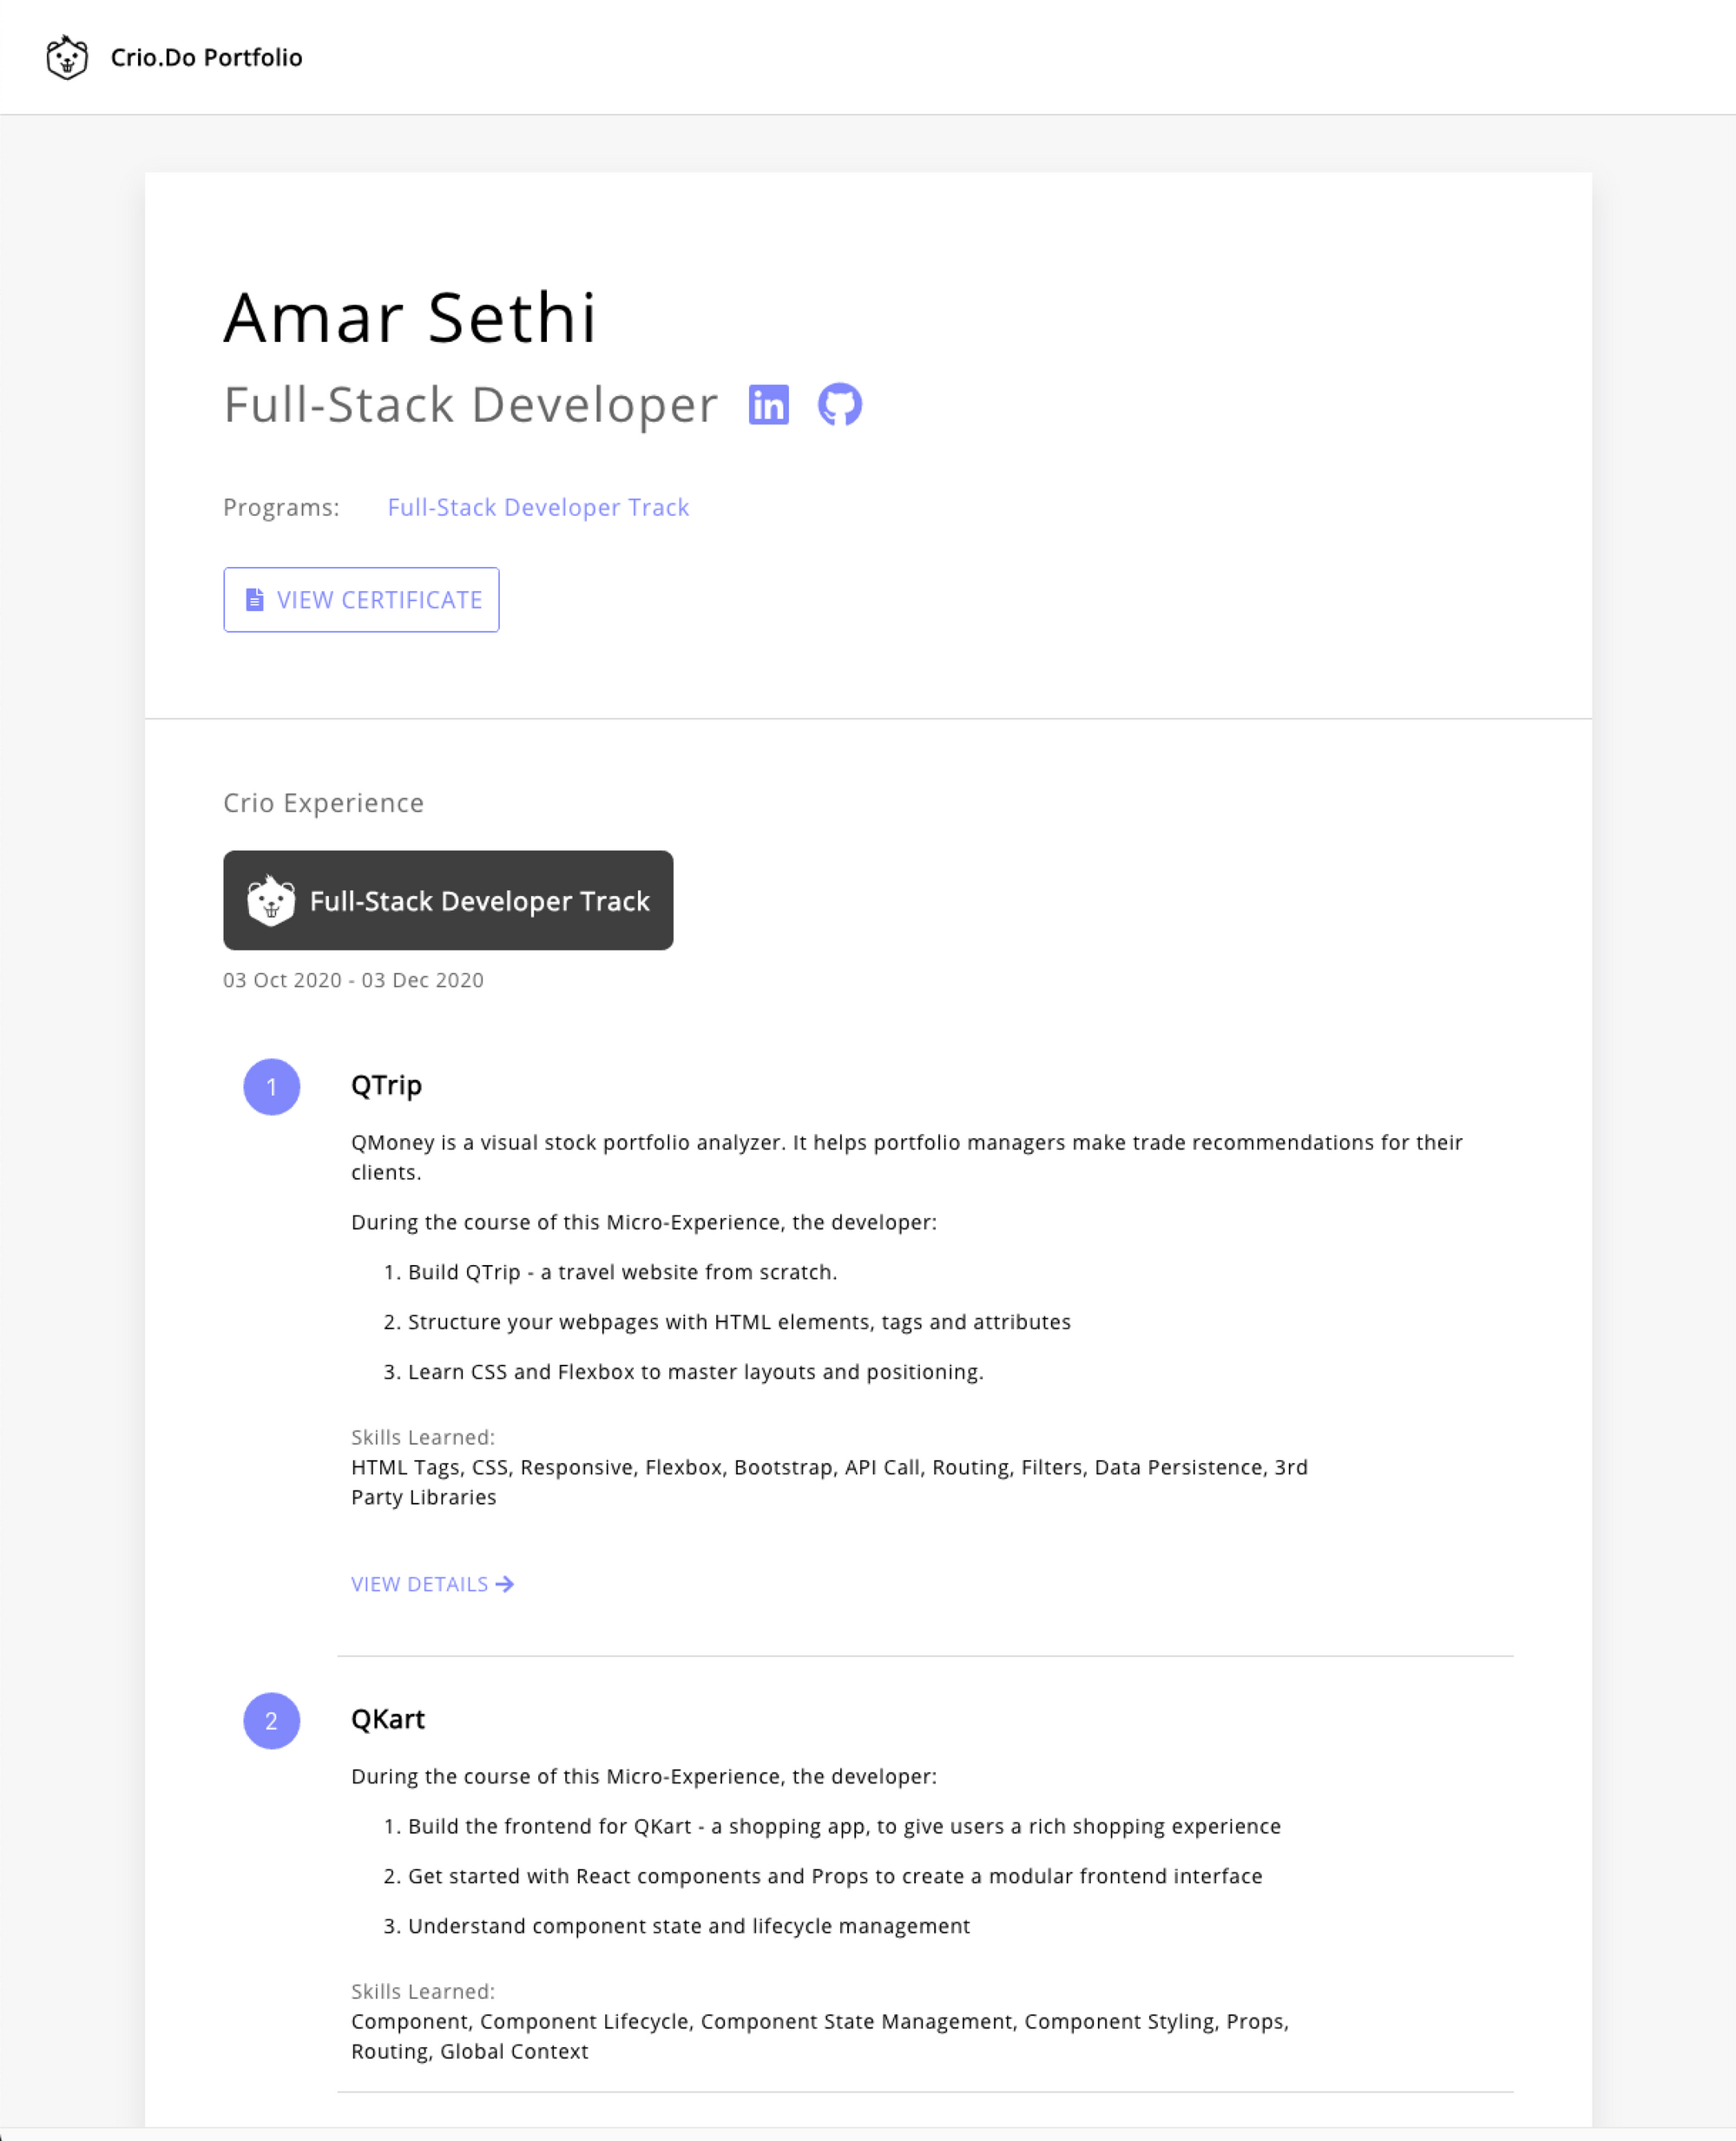Click the Crio bear logo in header
The height and width of the screenshot is (2141, 1736).
[x=67, y=57]
